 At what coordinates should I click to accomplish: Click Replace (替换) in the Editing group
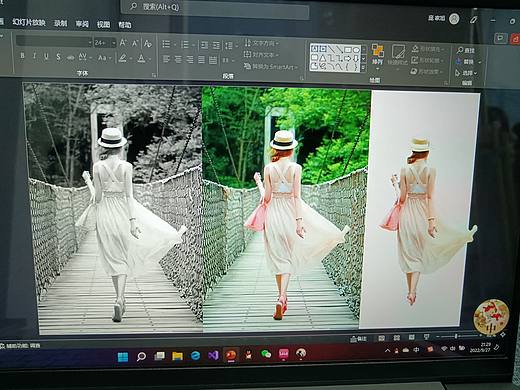468,62
